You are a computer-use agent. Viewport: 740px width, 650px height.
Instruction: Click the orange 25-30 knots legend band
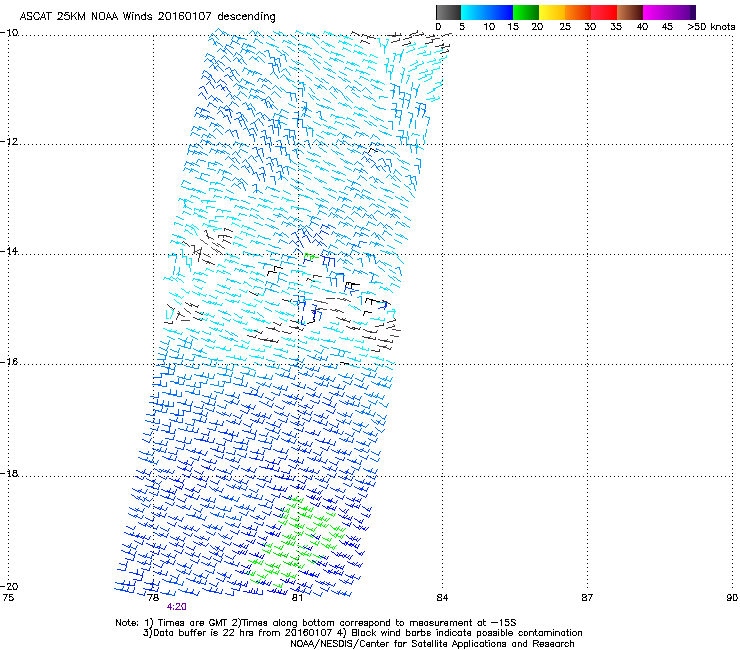pos(578,12)
